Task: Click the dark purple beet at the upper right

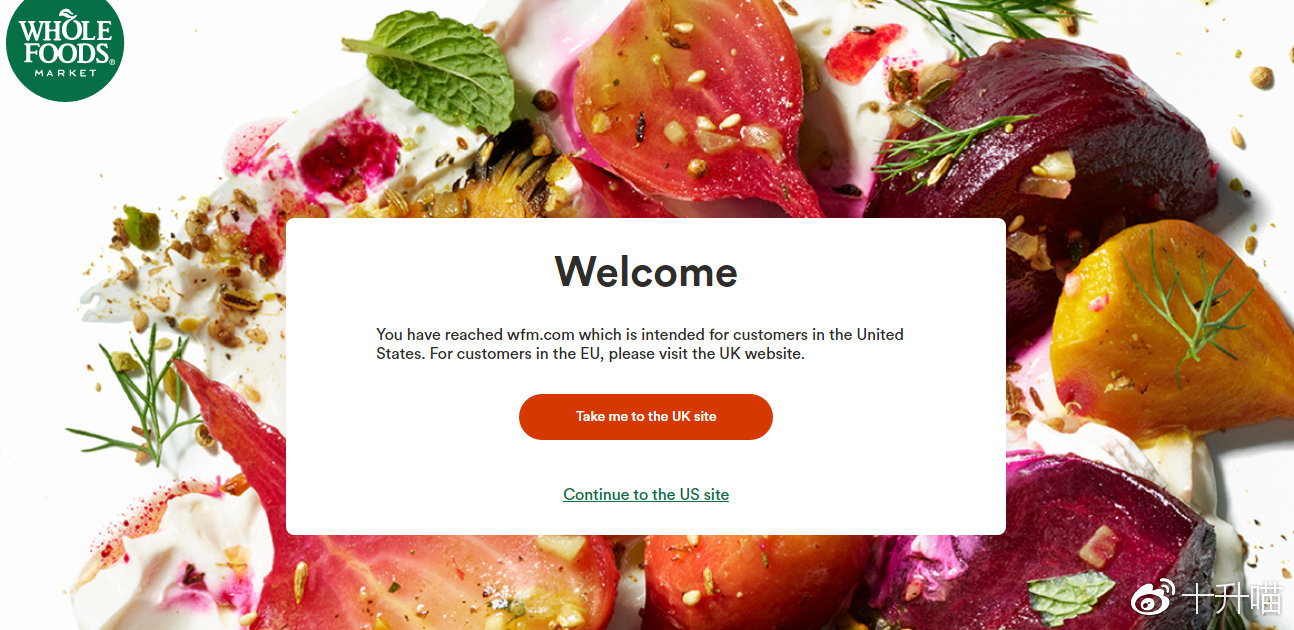Action: coord(1040,140)
